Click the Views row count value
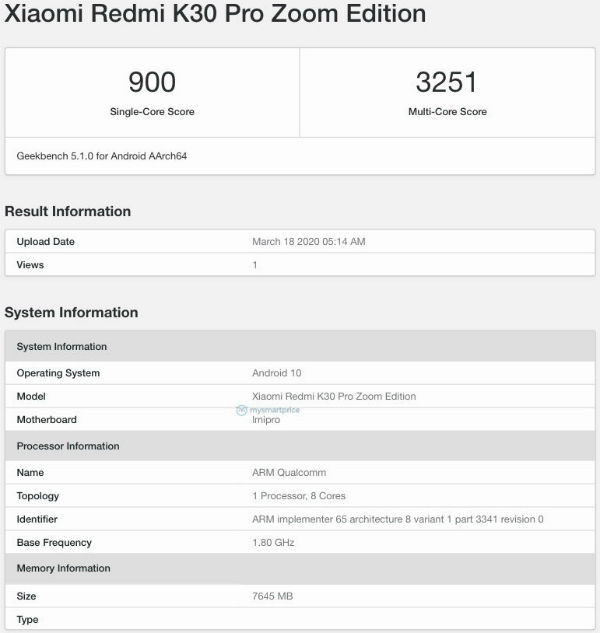The width and height of the screenshot is (600, 633). click(x=255, y=265)
